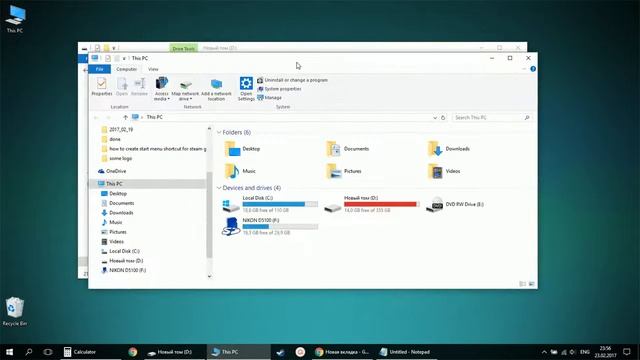Switch to details view button
Screen dimensions: 640x360
pos(522,284)
